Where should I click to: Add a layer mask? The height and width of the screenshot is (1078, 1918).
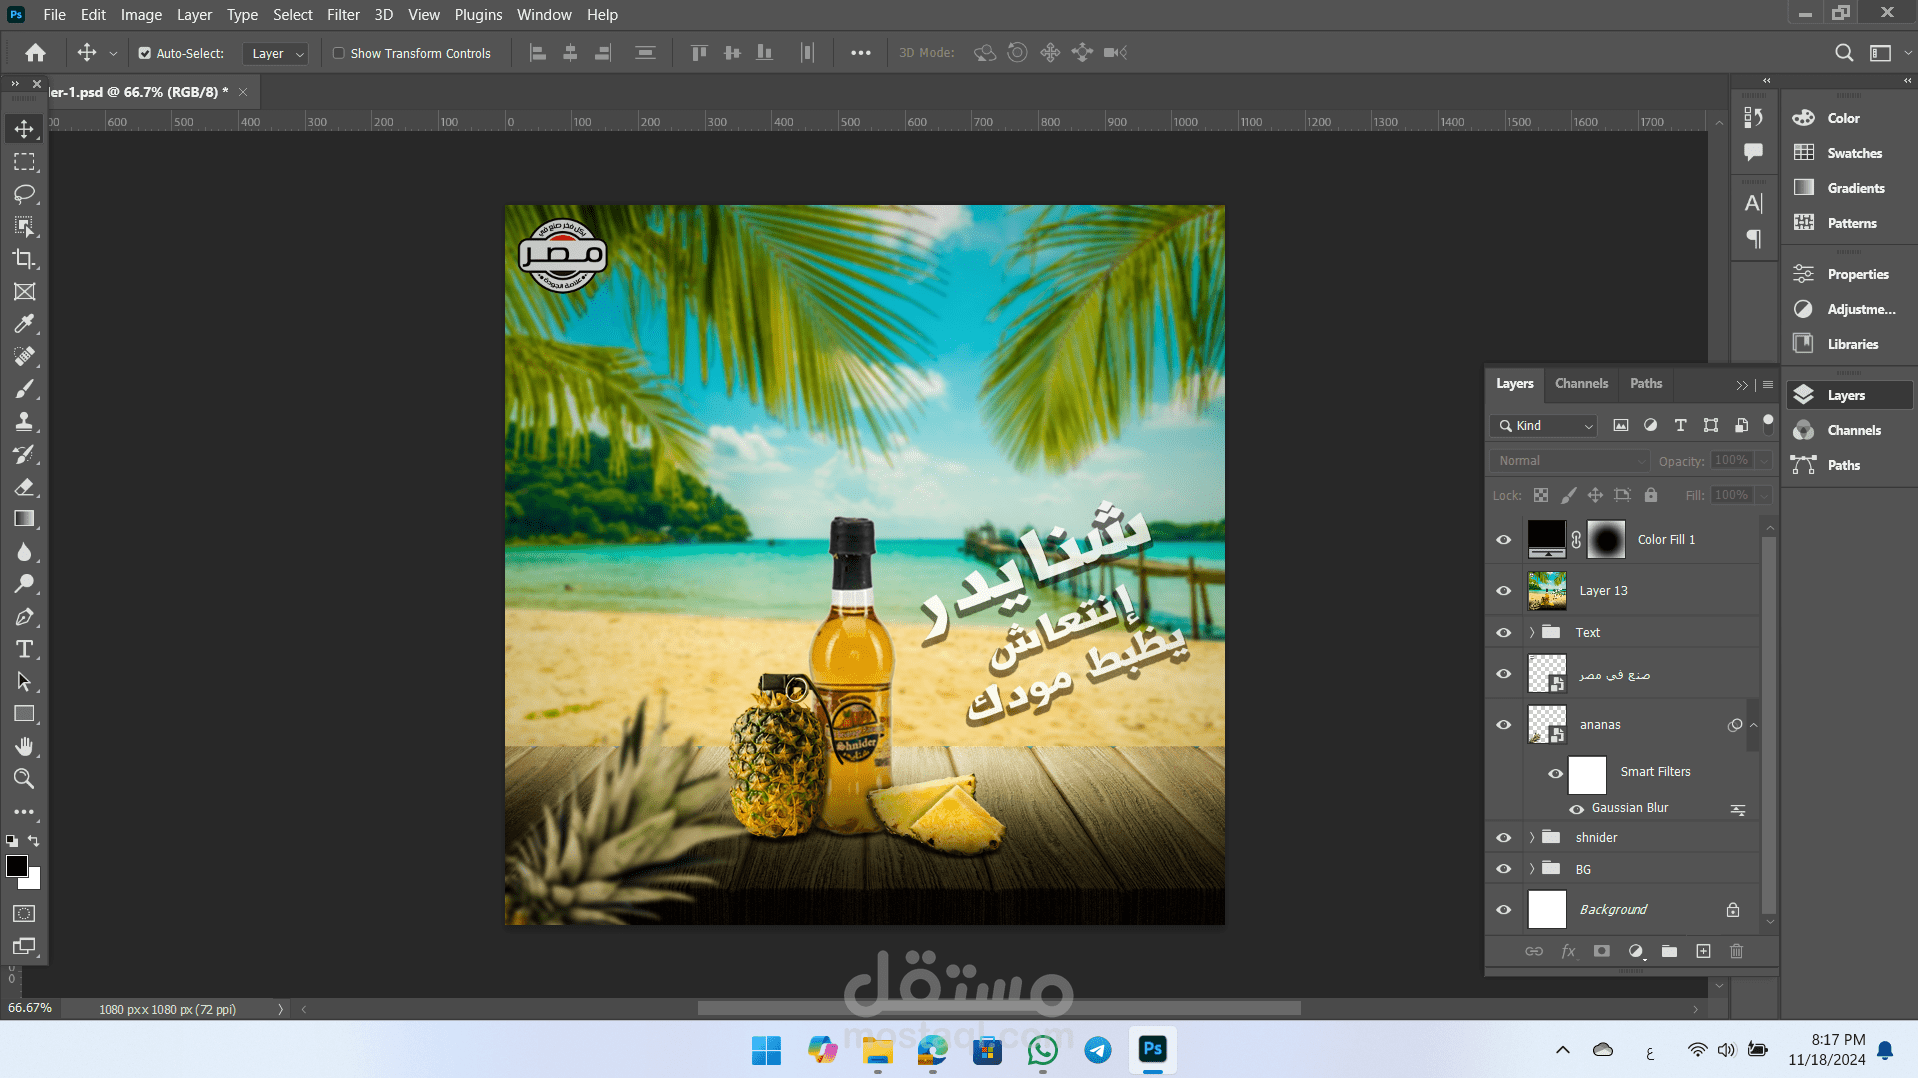(1602, 951)
